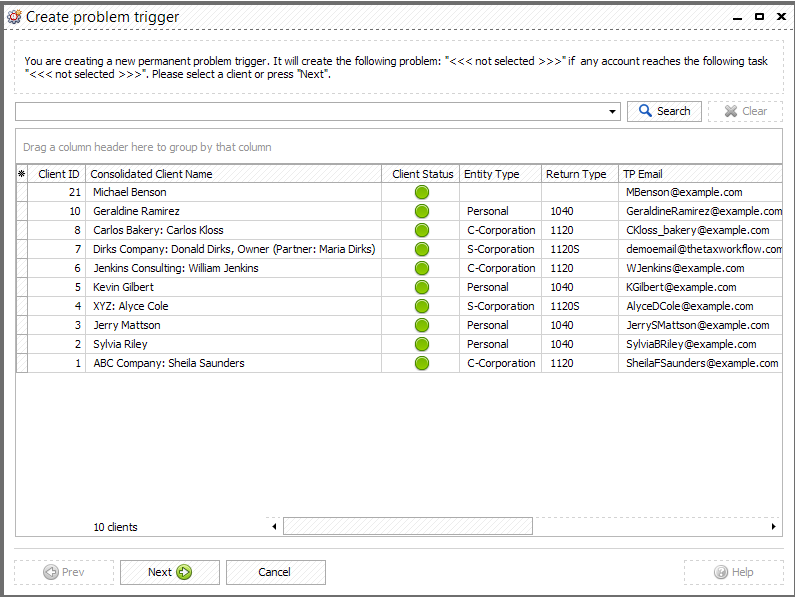Click the scroll left arrow of the grid
This screenshot has width=795, height=597.
click(274, 526)
